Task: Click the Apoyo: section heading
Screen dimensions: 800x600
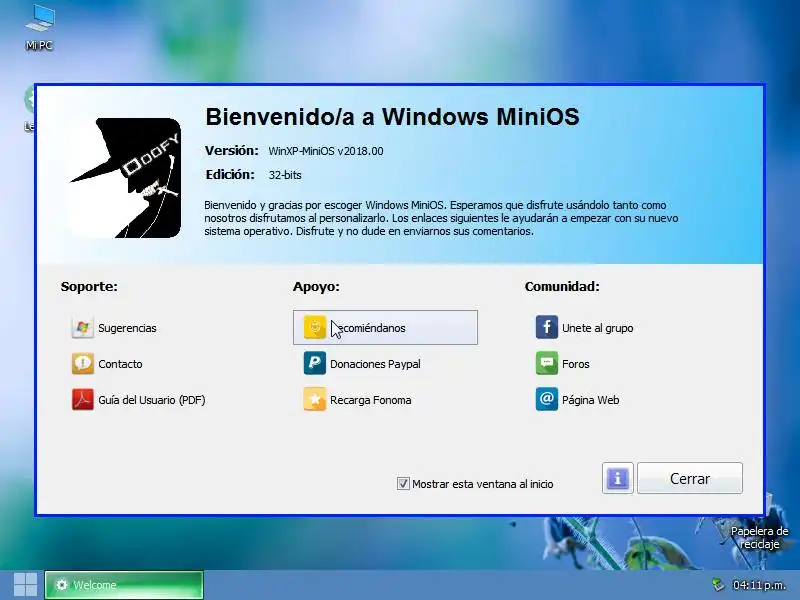Action: [x=316, y=287]
